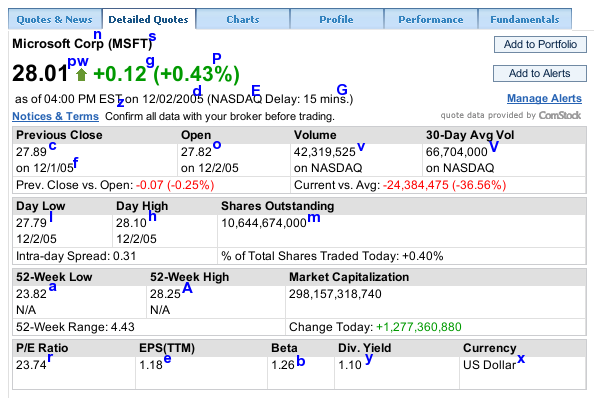
Task: Open the Profile tab
Action: (336, 19)
